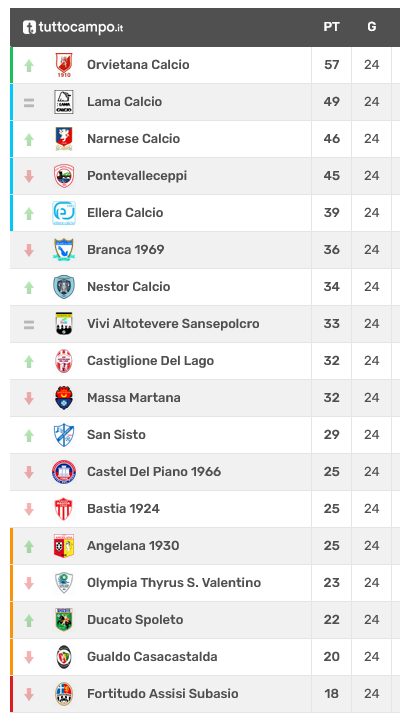The width and height of the screenshot is (400, 723).
Task: Sort table by PT column header
Action: click(x=331, y=27)
